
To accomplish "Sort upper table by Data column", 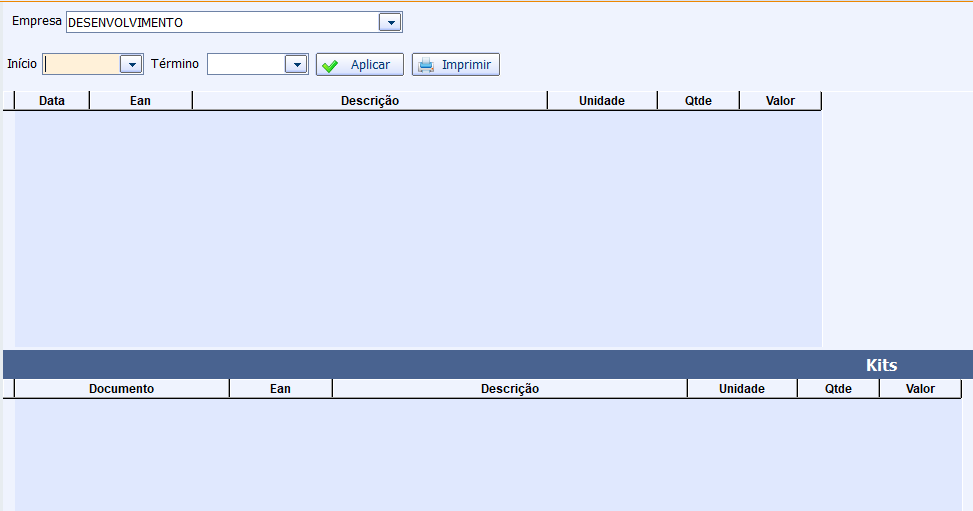I will click(x=52, y=101).
